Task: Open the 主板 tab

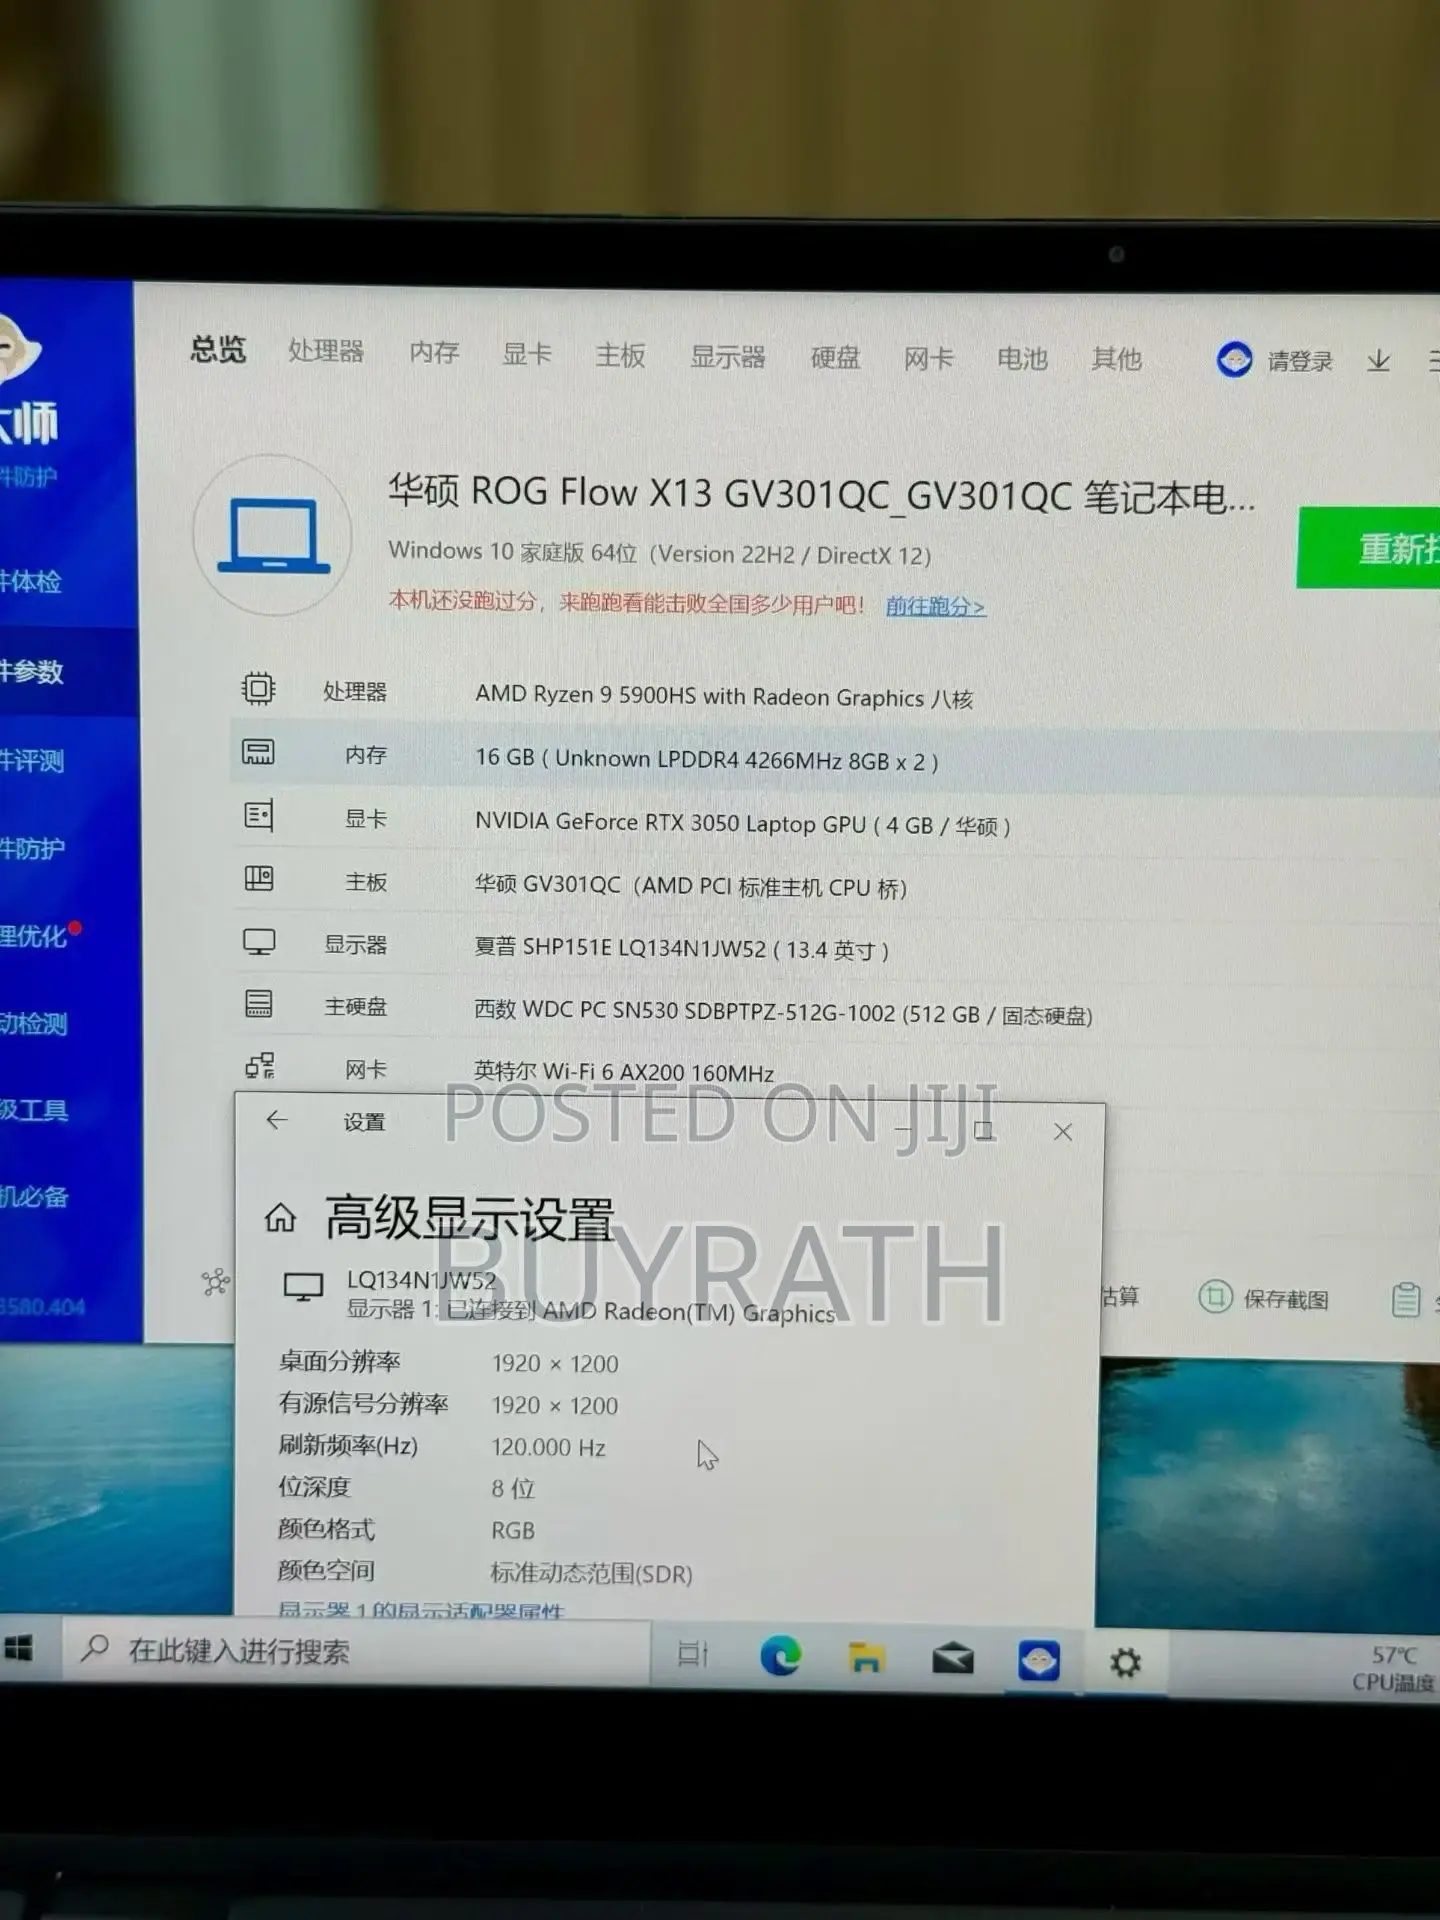Action: [x=620, y=355]
